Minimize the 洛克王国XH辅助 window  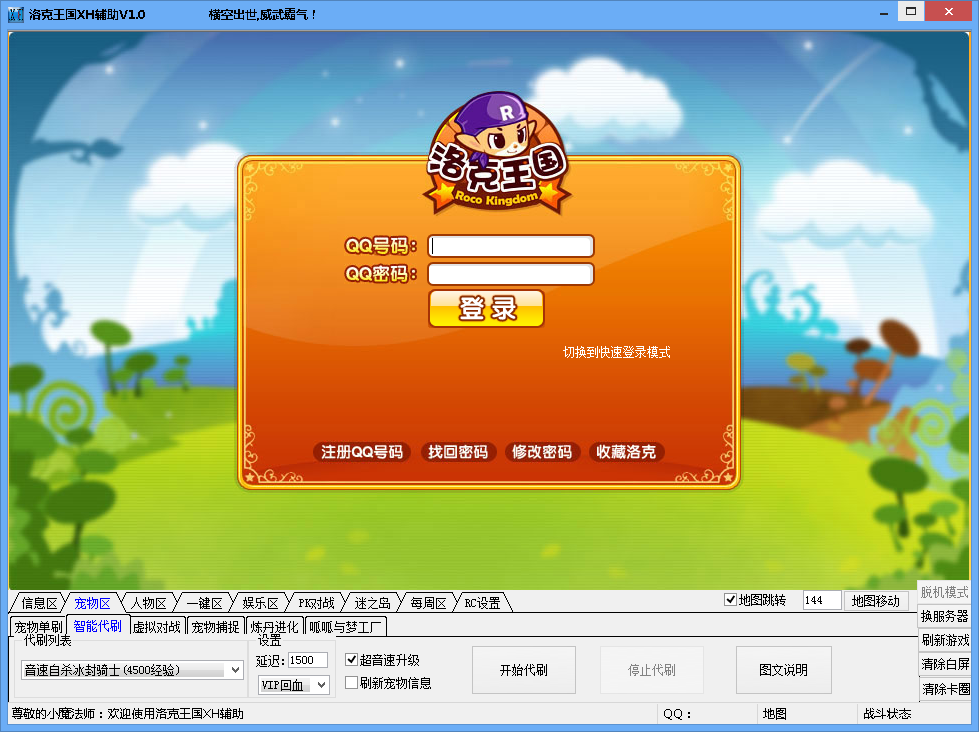(883, 12)
